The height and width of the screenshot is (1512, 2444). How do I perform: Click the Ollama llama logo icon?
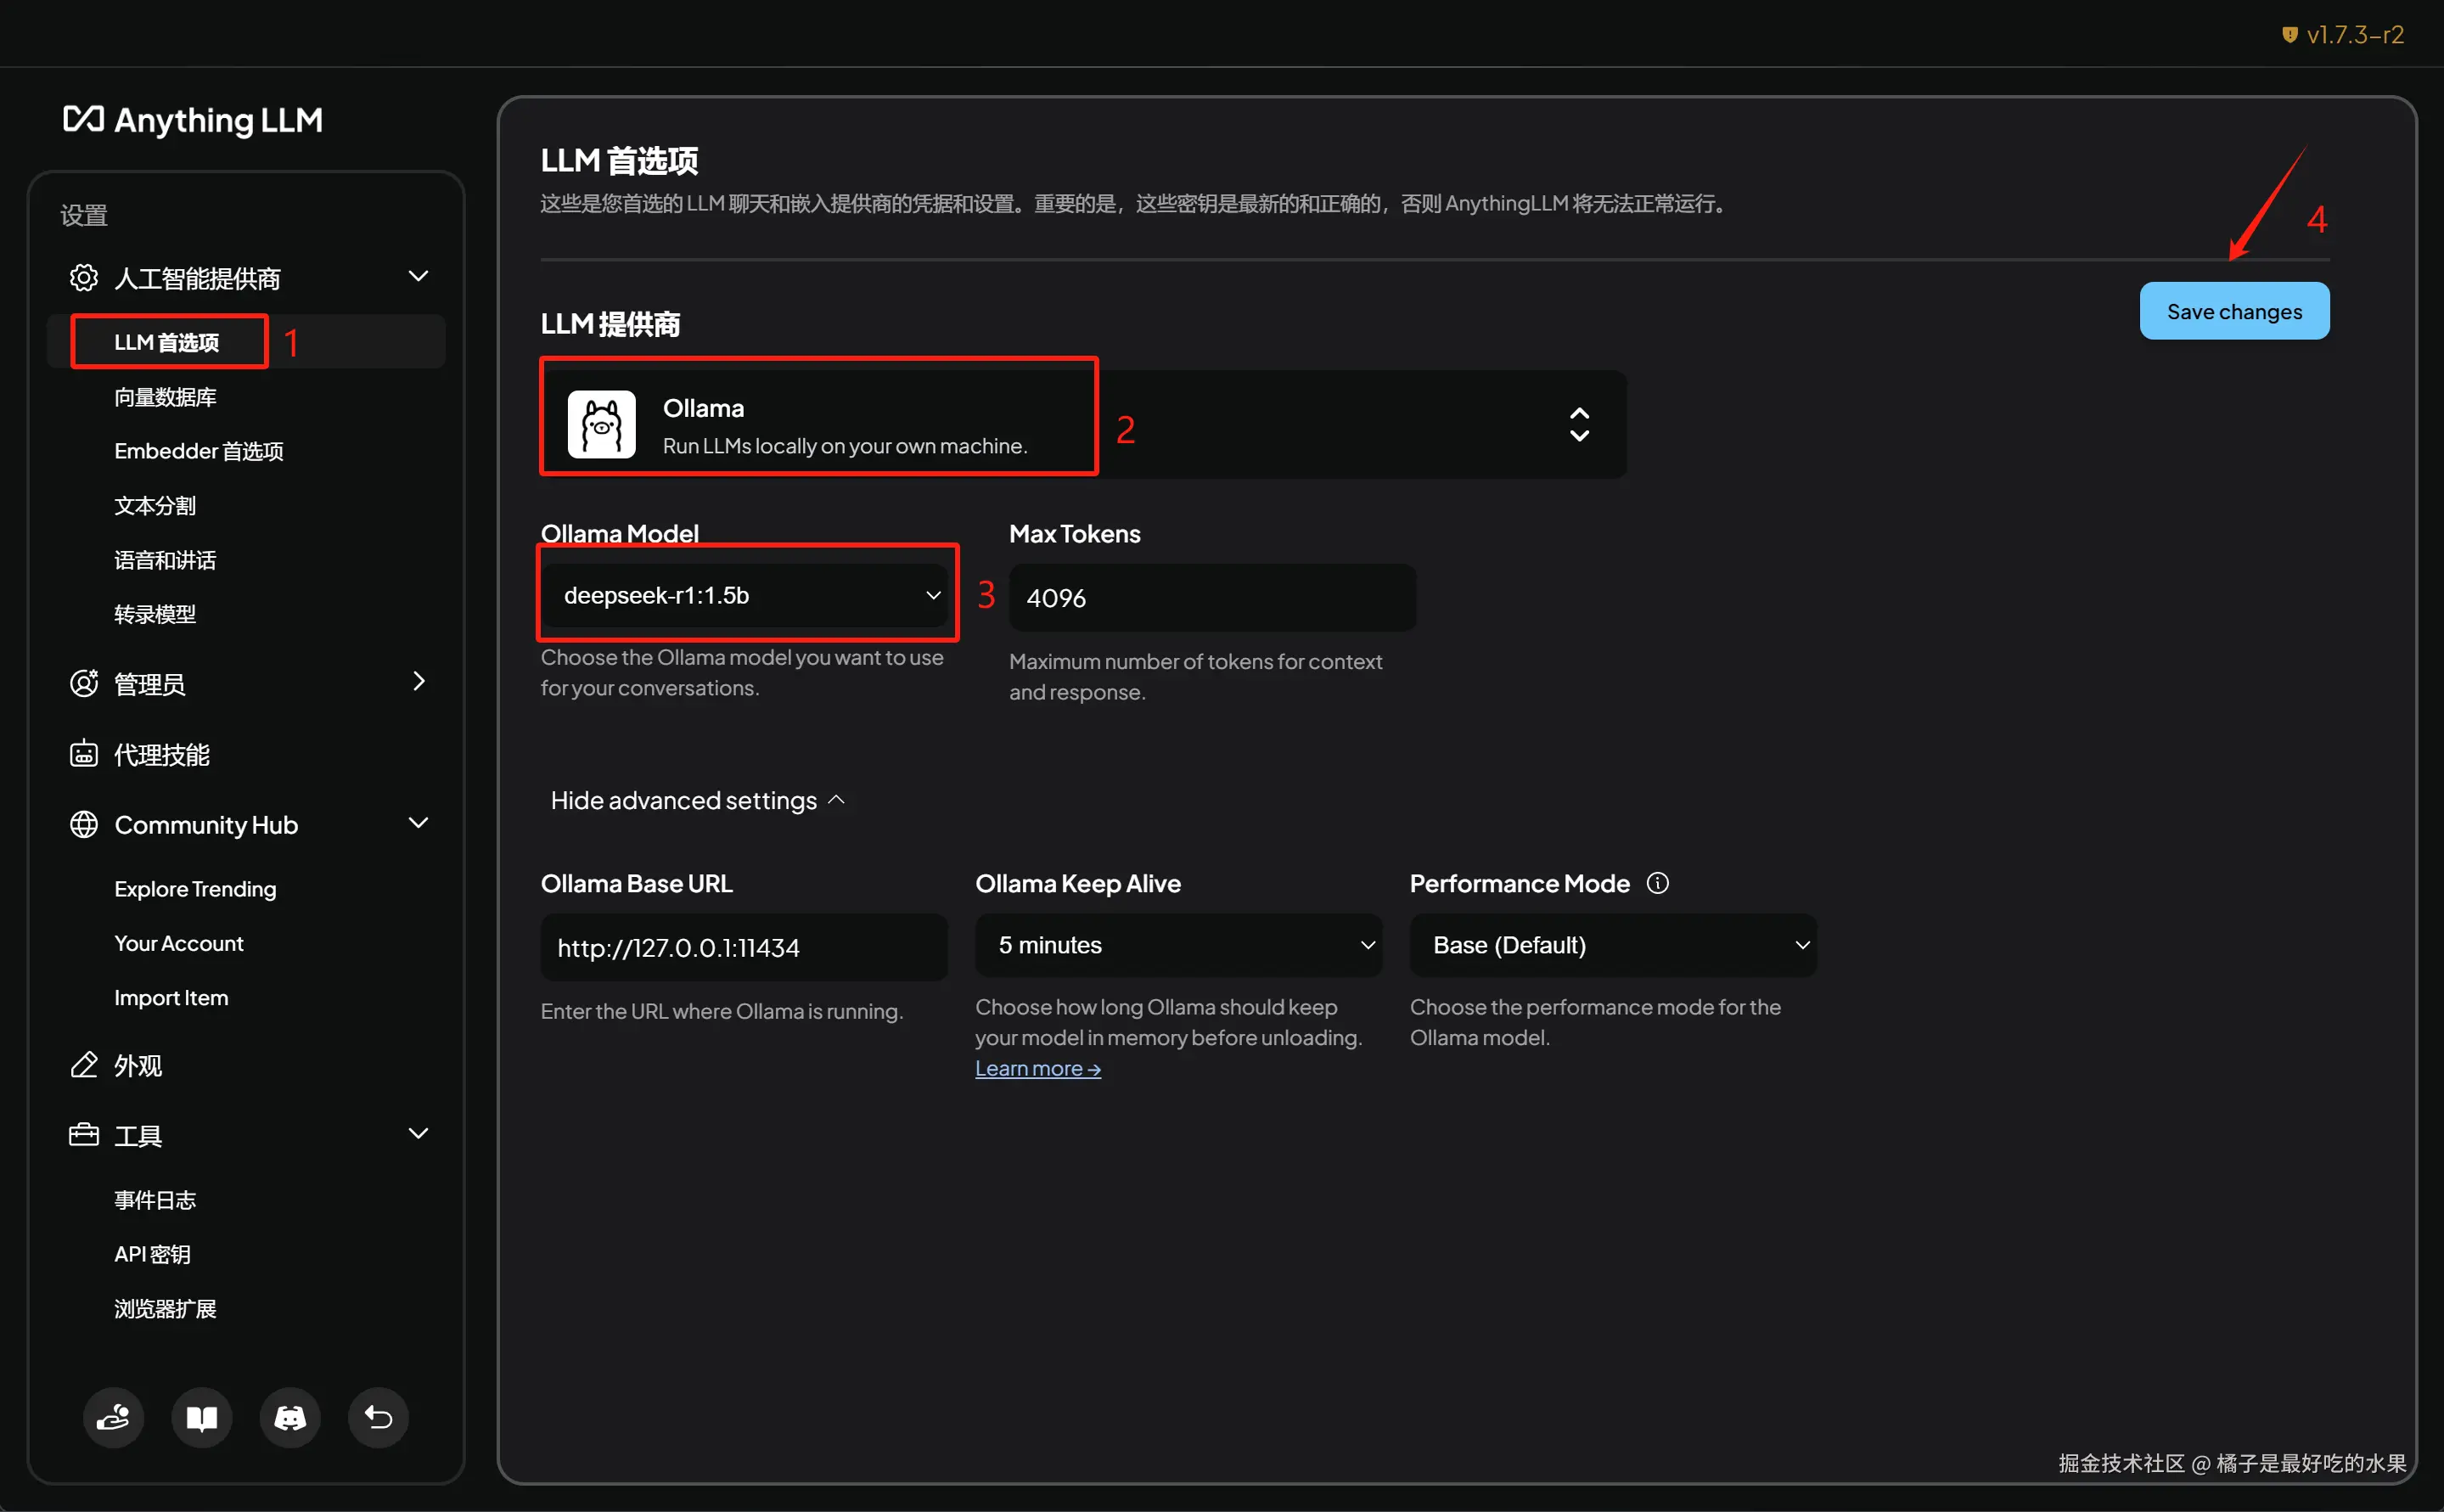[602, 424]
